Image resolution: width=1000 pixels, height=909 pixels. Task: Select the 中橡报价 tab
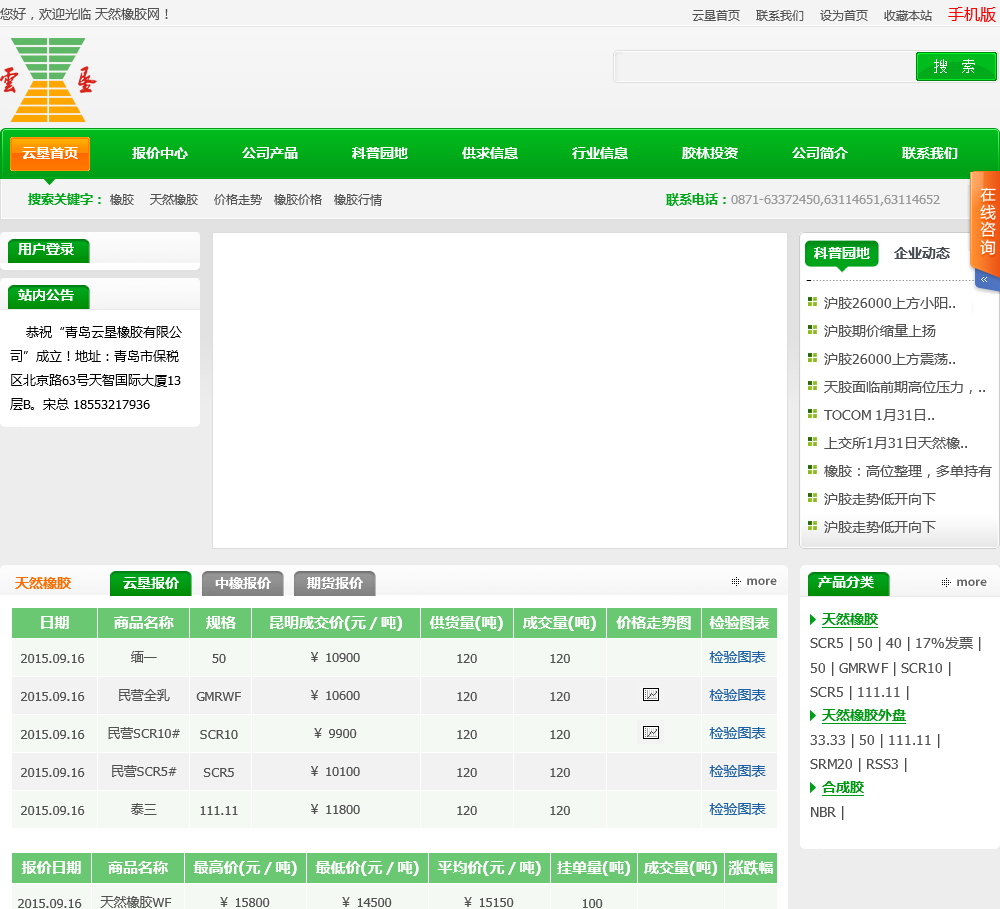[242, 583]
